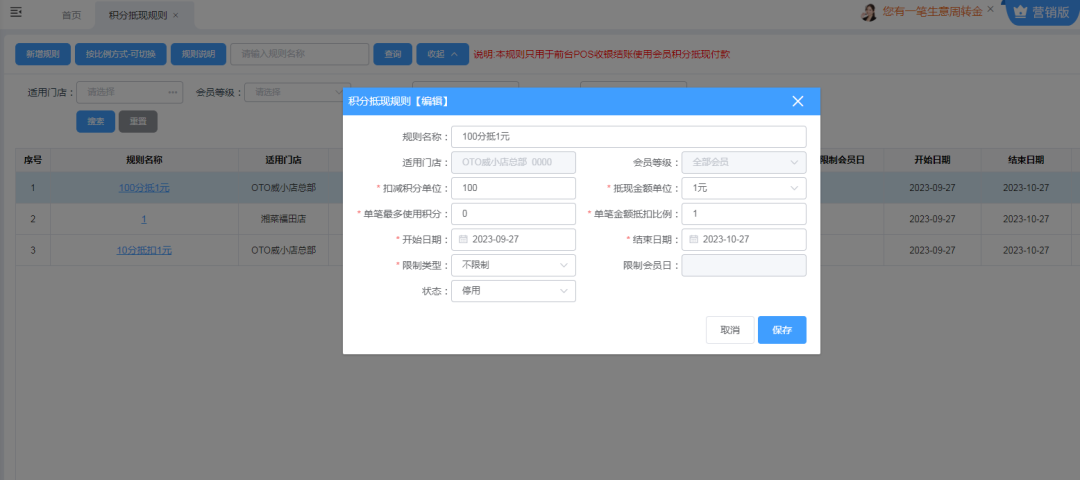Dismiss the top notification banner with x
This screenshot has height=480, width=1080.
click(x=991, y=9)
